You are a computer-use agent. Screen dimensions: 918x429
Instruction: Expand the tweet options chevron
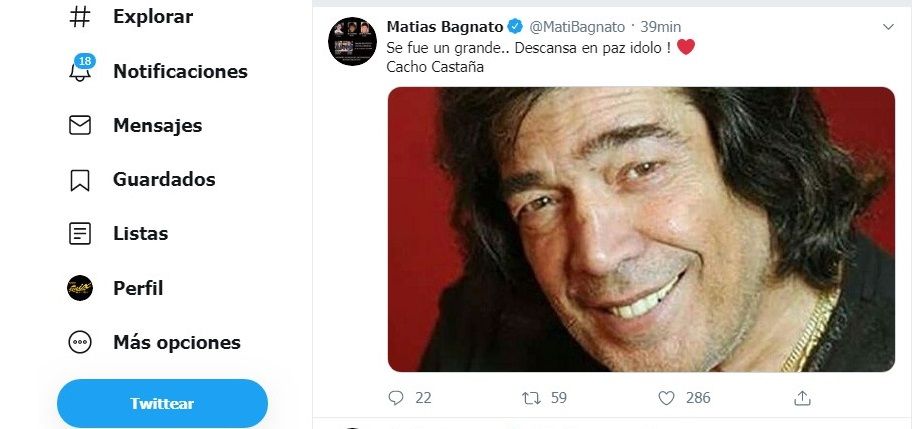[x=888, y=27]
